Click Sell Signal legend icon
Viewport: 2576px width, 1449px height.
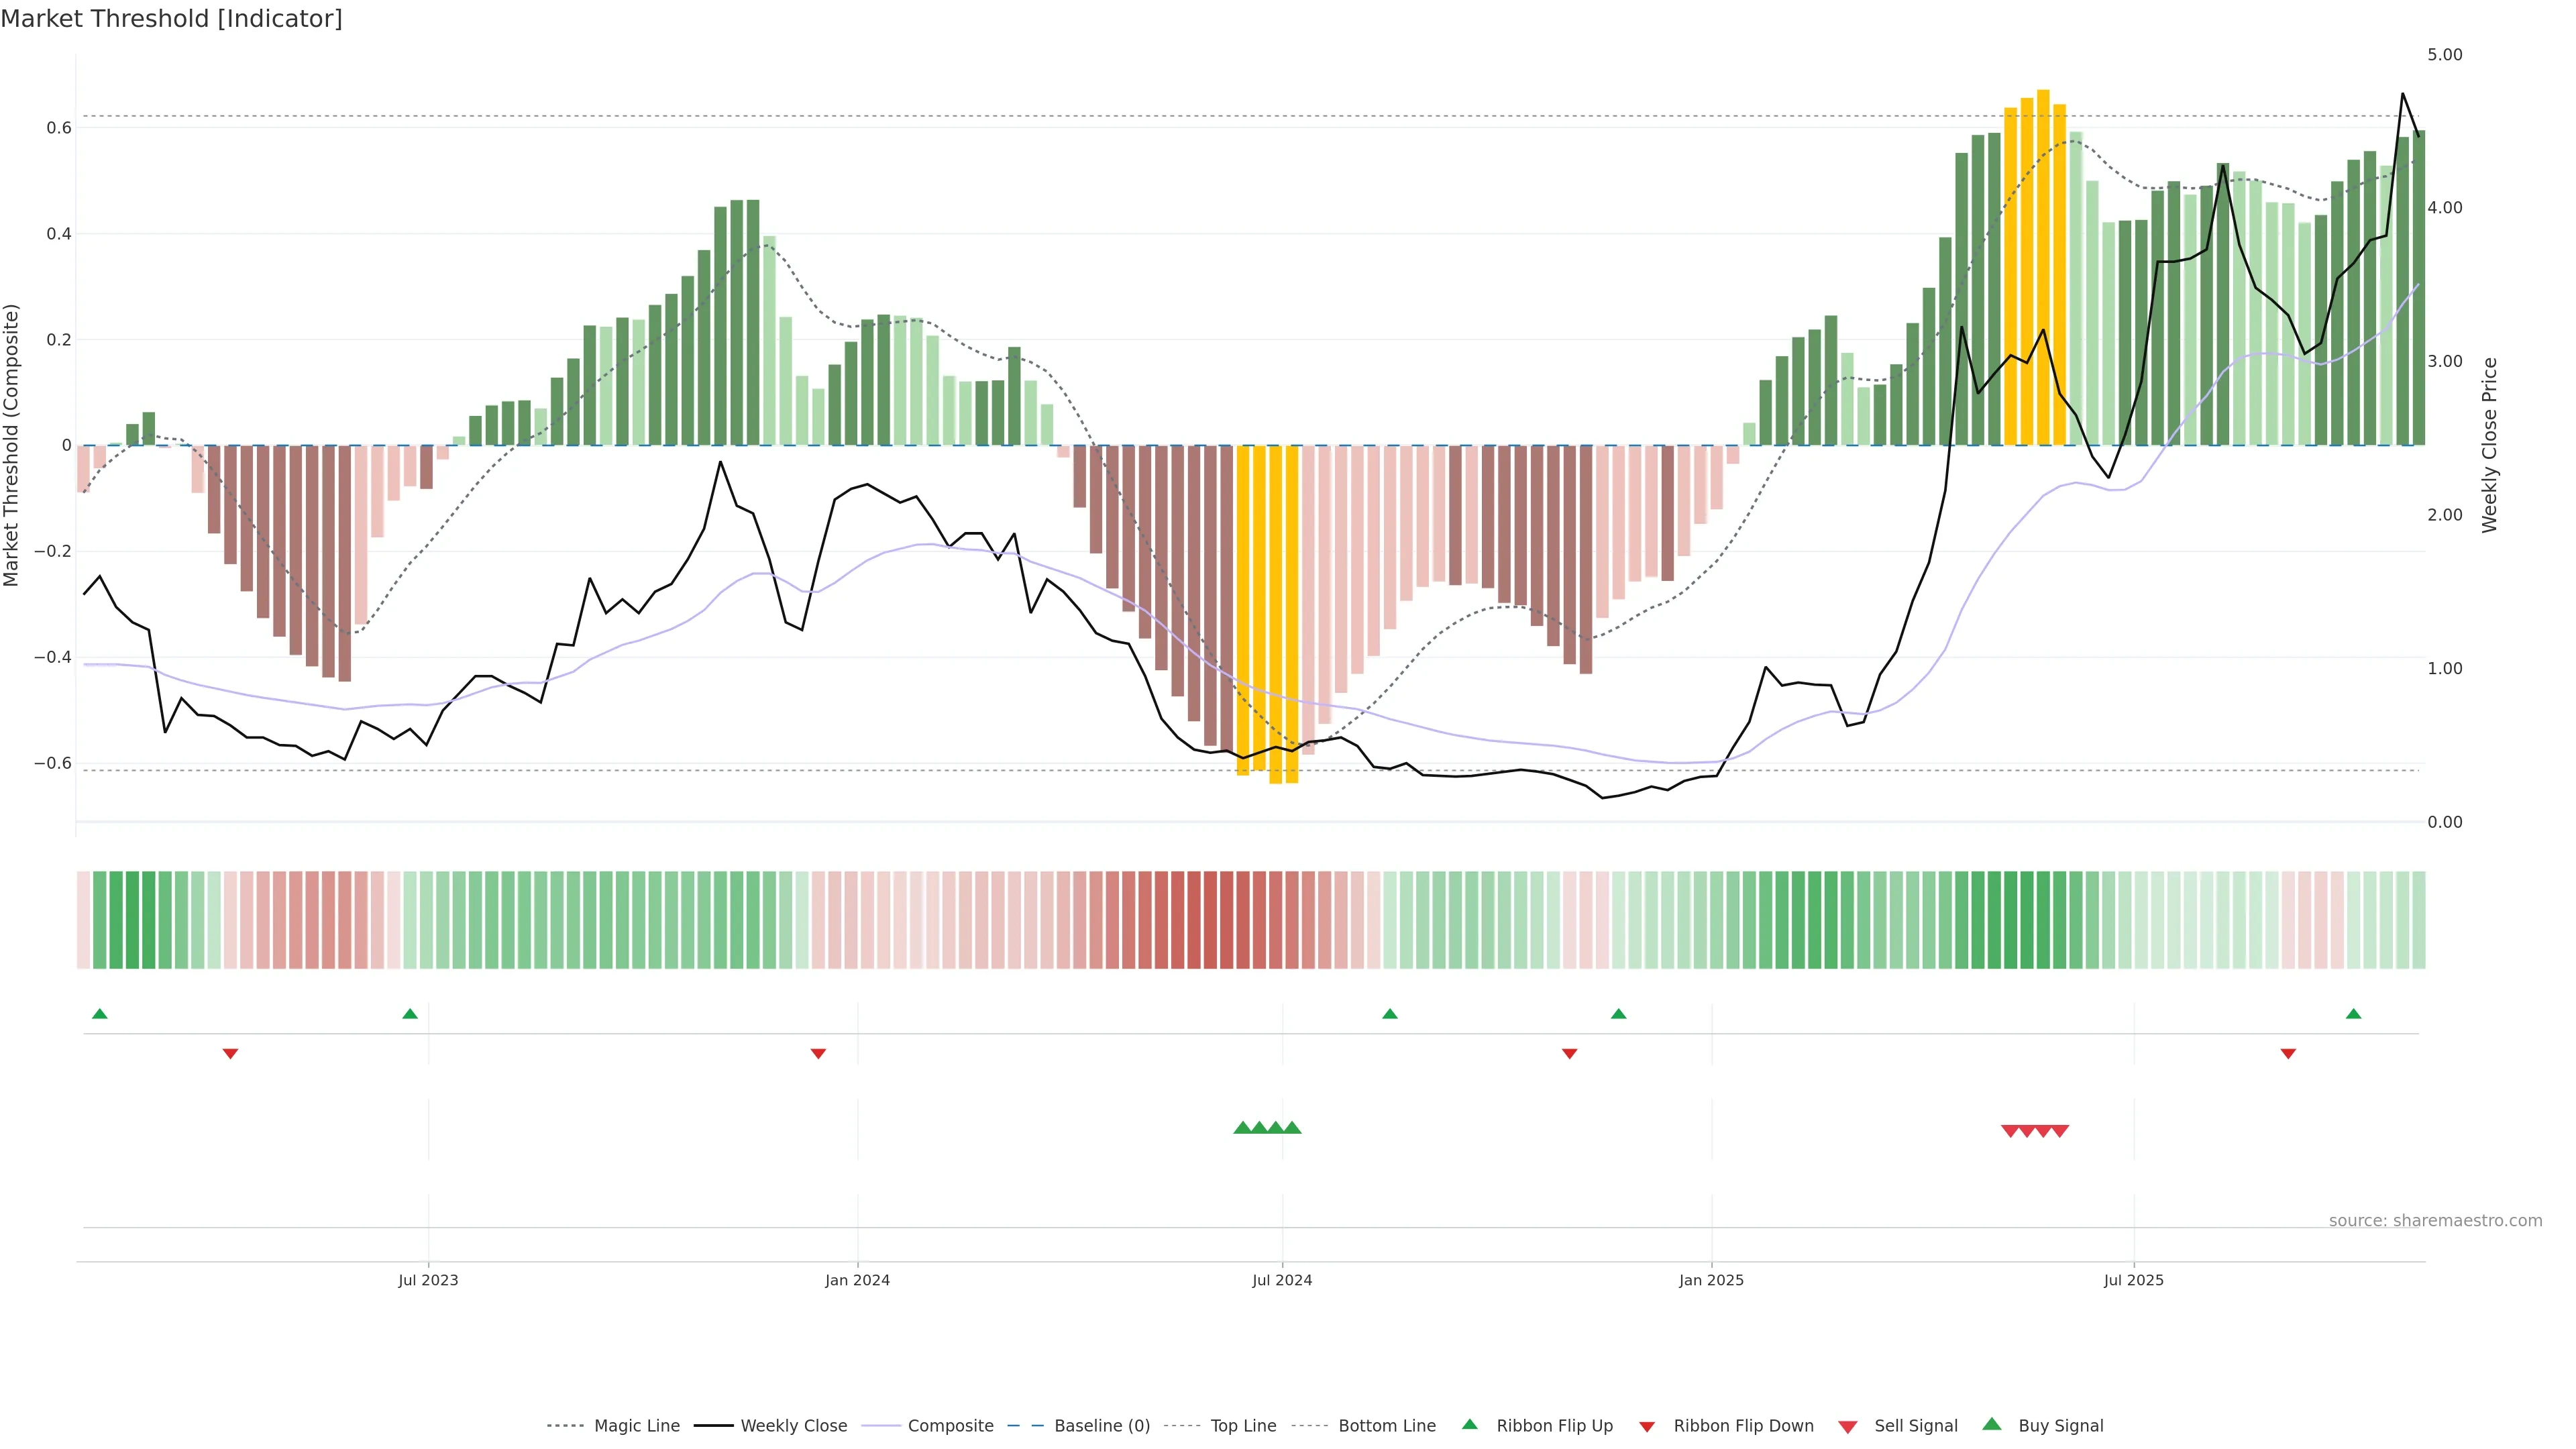1848,1427
